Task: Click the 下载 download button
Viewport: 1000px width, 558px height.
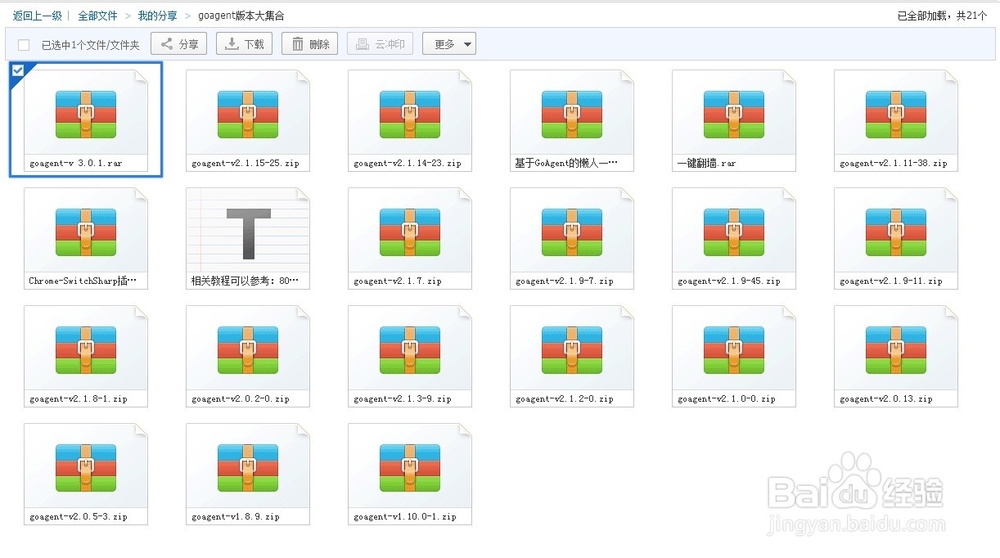Action: (x=244, y=44)
